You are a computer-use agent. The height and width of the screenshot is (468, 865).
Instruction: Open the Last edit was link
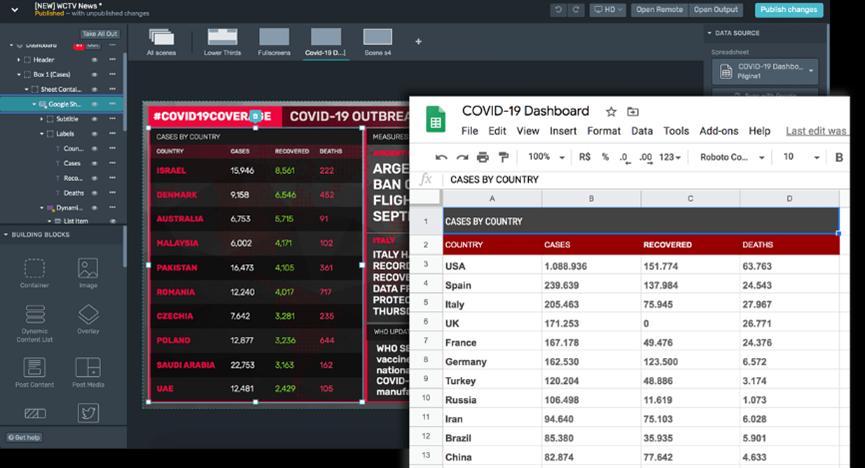816,131
